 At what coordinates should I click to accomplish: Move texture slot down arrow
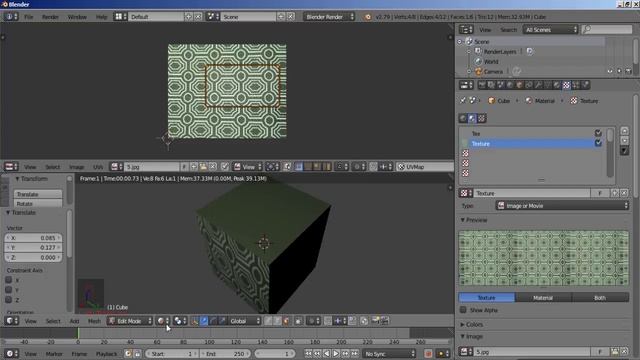[x=624, y=141]
